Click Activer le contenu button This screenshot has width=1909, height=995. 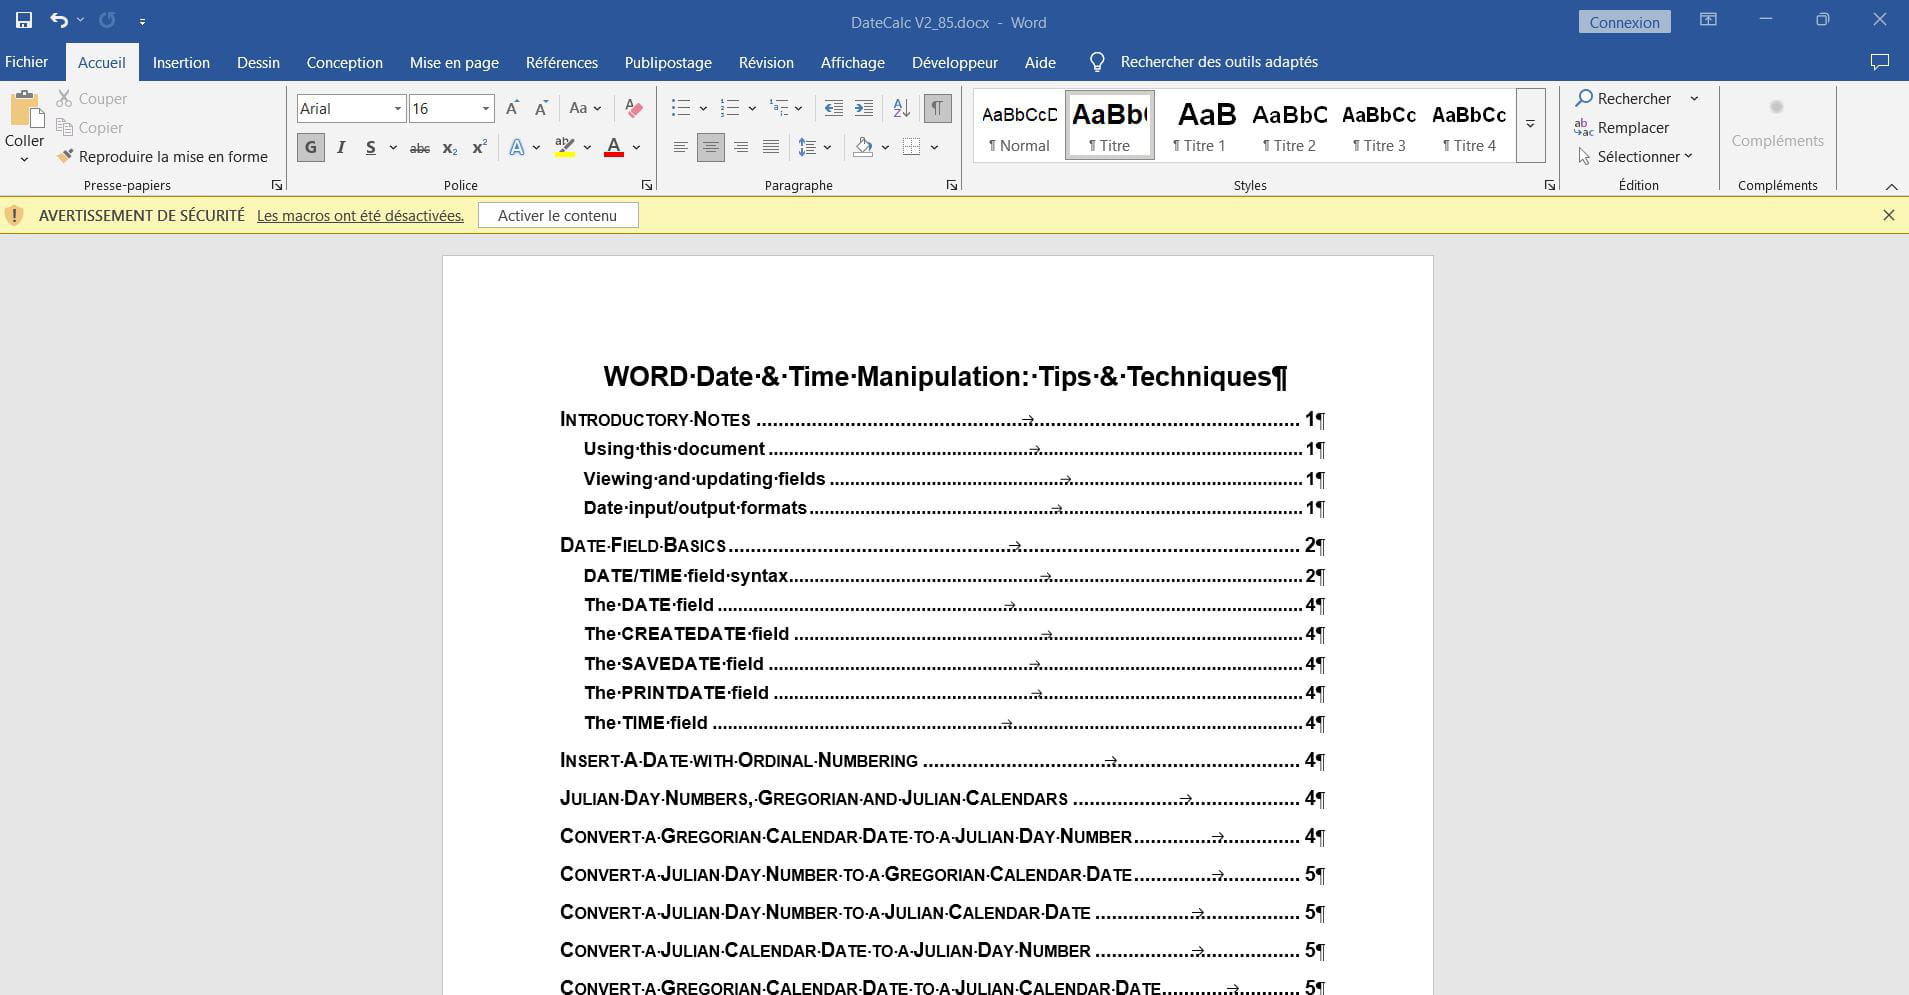coord(558,215)
